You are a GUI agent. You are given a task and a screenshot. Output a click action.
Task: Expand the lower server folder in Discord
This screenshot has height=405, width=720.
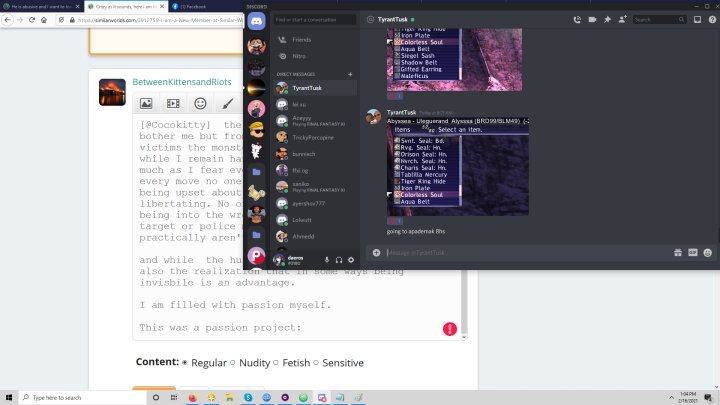click(x=257, y=235)
